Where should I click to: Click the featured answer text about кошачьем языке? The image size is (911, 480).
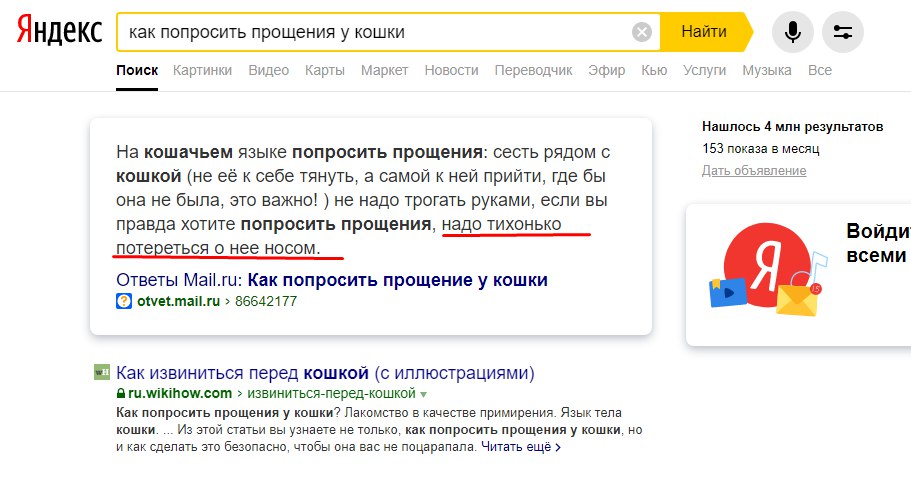(x=363, y=200)
